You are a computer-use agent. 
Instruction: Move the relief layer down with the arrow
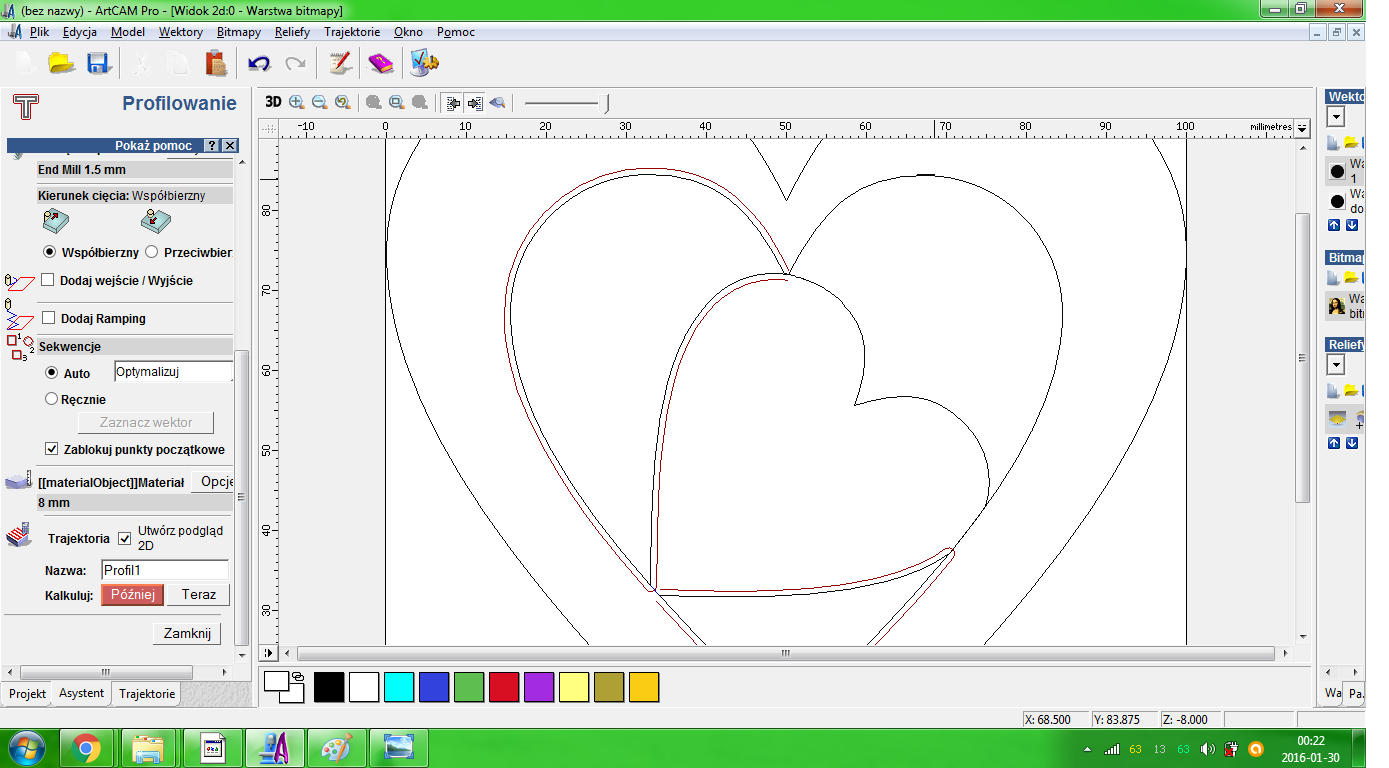(x=1351, y=443)
